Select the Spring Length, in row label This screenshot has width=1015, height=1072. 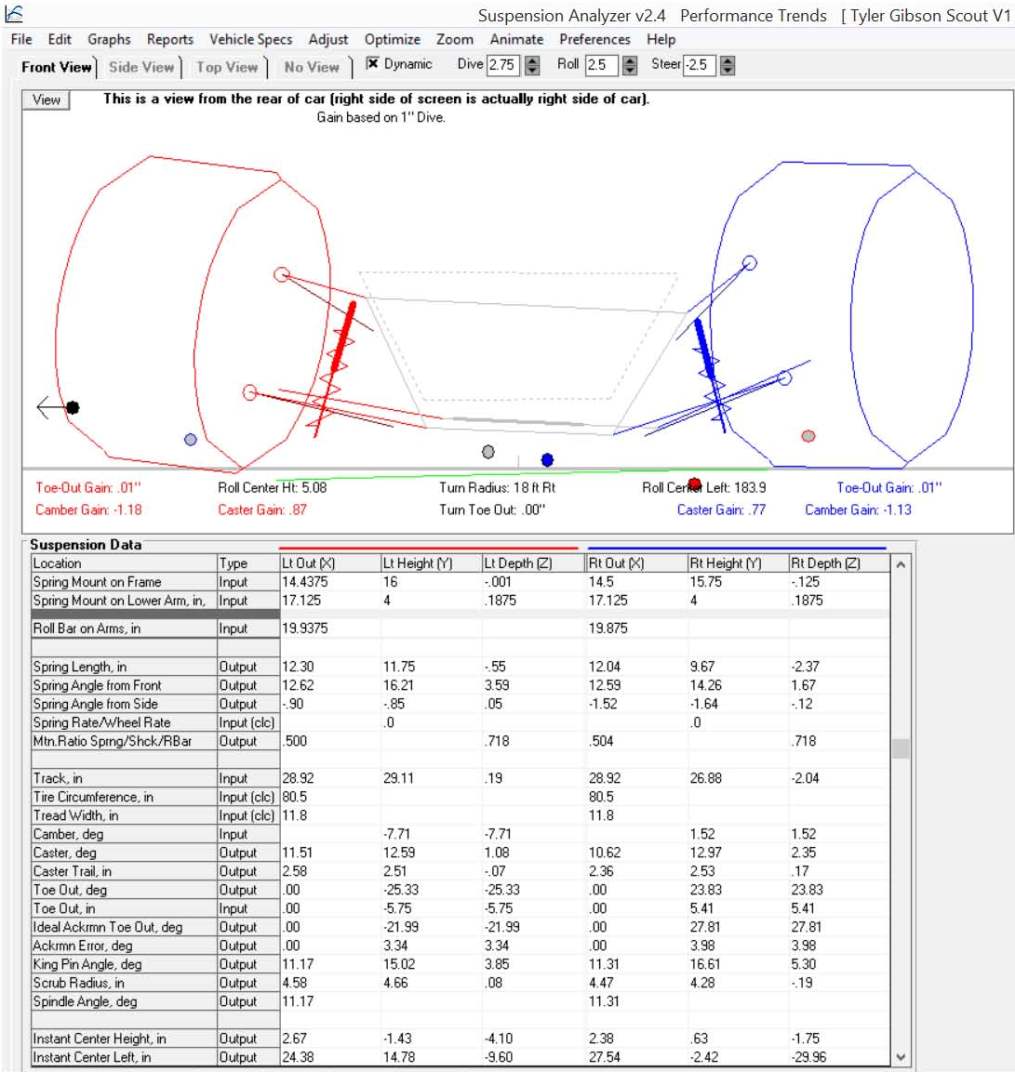point(124,667)
